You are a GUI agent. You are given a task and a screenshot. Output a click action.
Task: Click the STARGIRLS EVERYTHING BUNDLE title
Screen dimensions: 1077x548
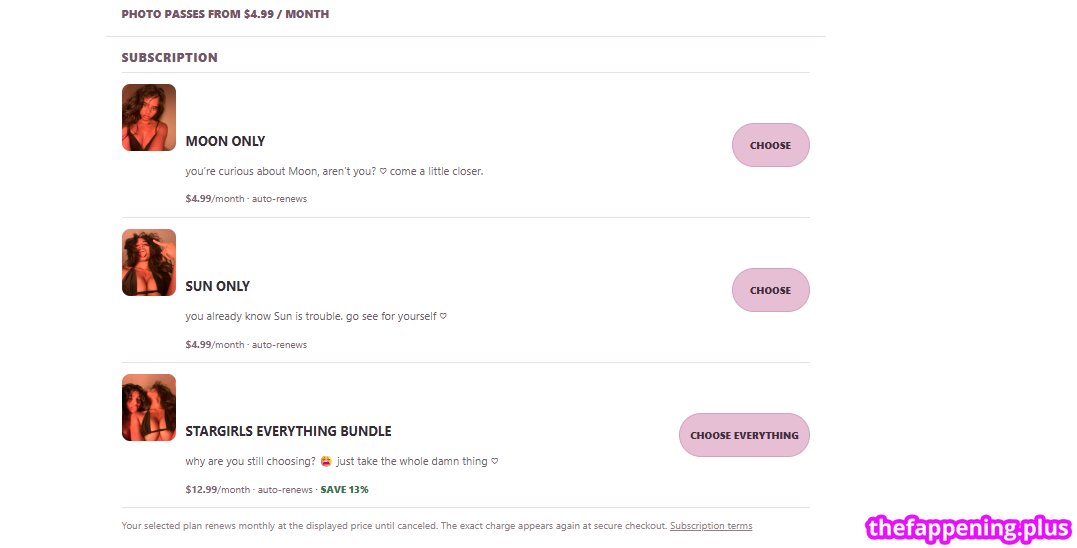pos(288,431)
